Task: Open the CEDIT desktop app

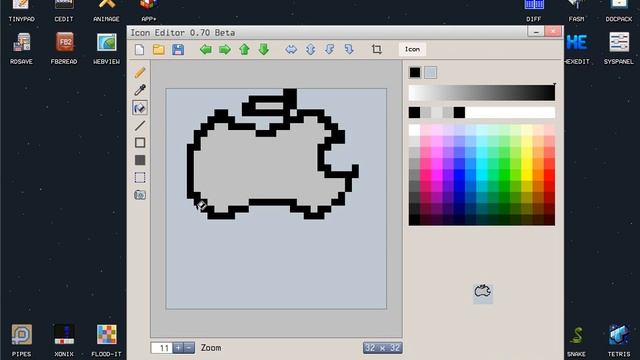Action: point(64,11)
